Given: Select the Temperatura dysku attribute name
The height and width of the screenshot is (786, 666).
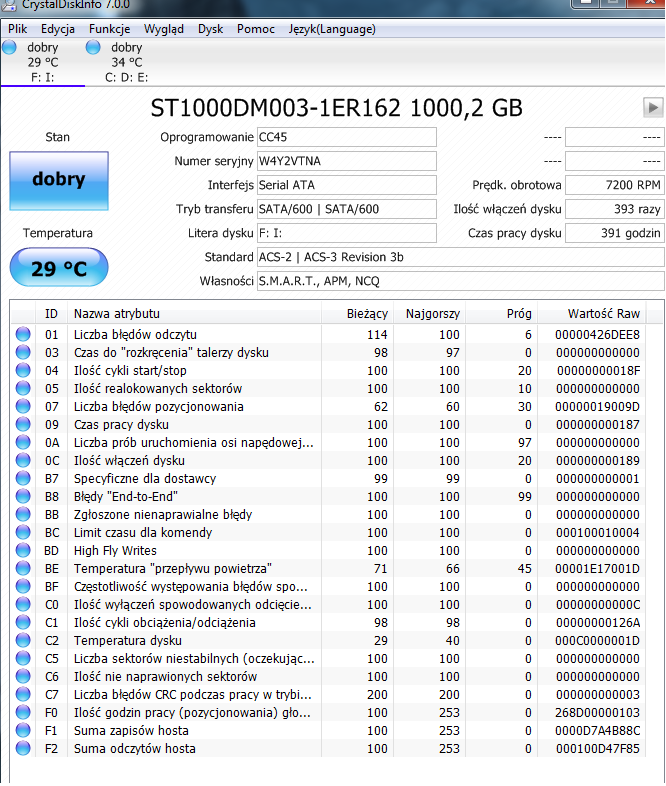Looking at the screenshot, I should (x=128, y=641).
